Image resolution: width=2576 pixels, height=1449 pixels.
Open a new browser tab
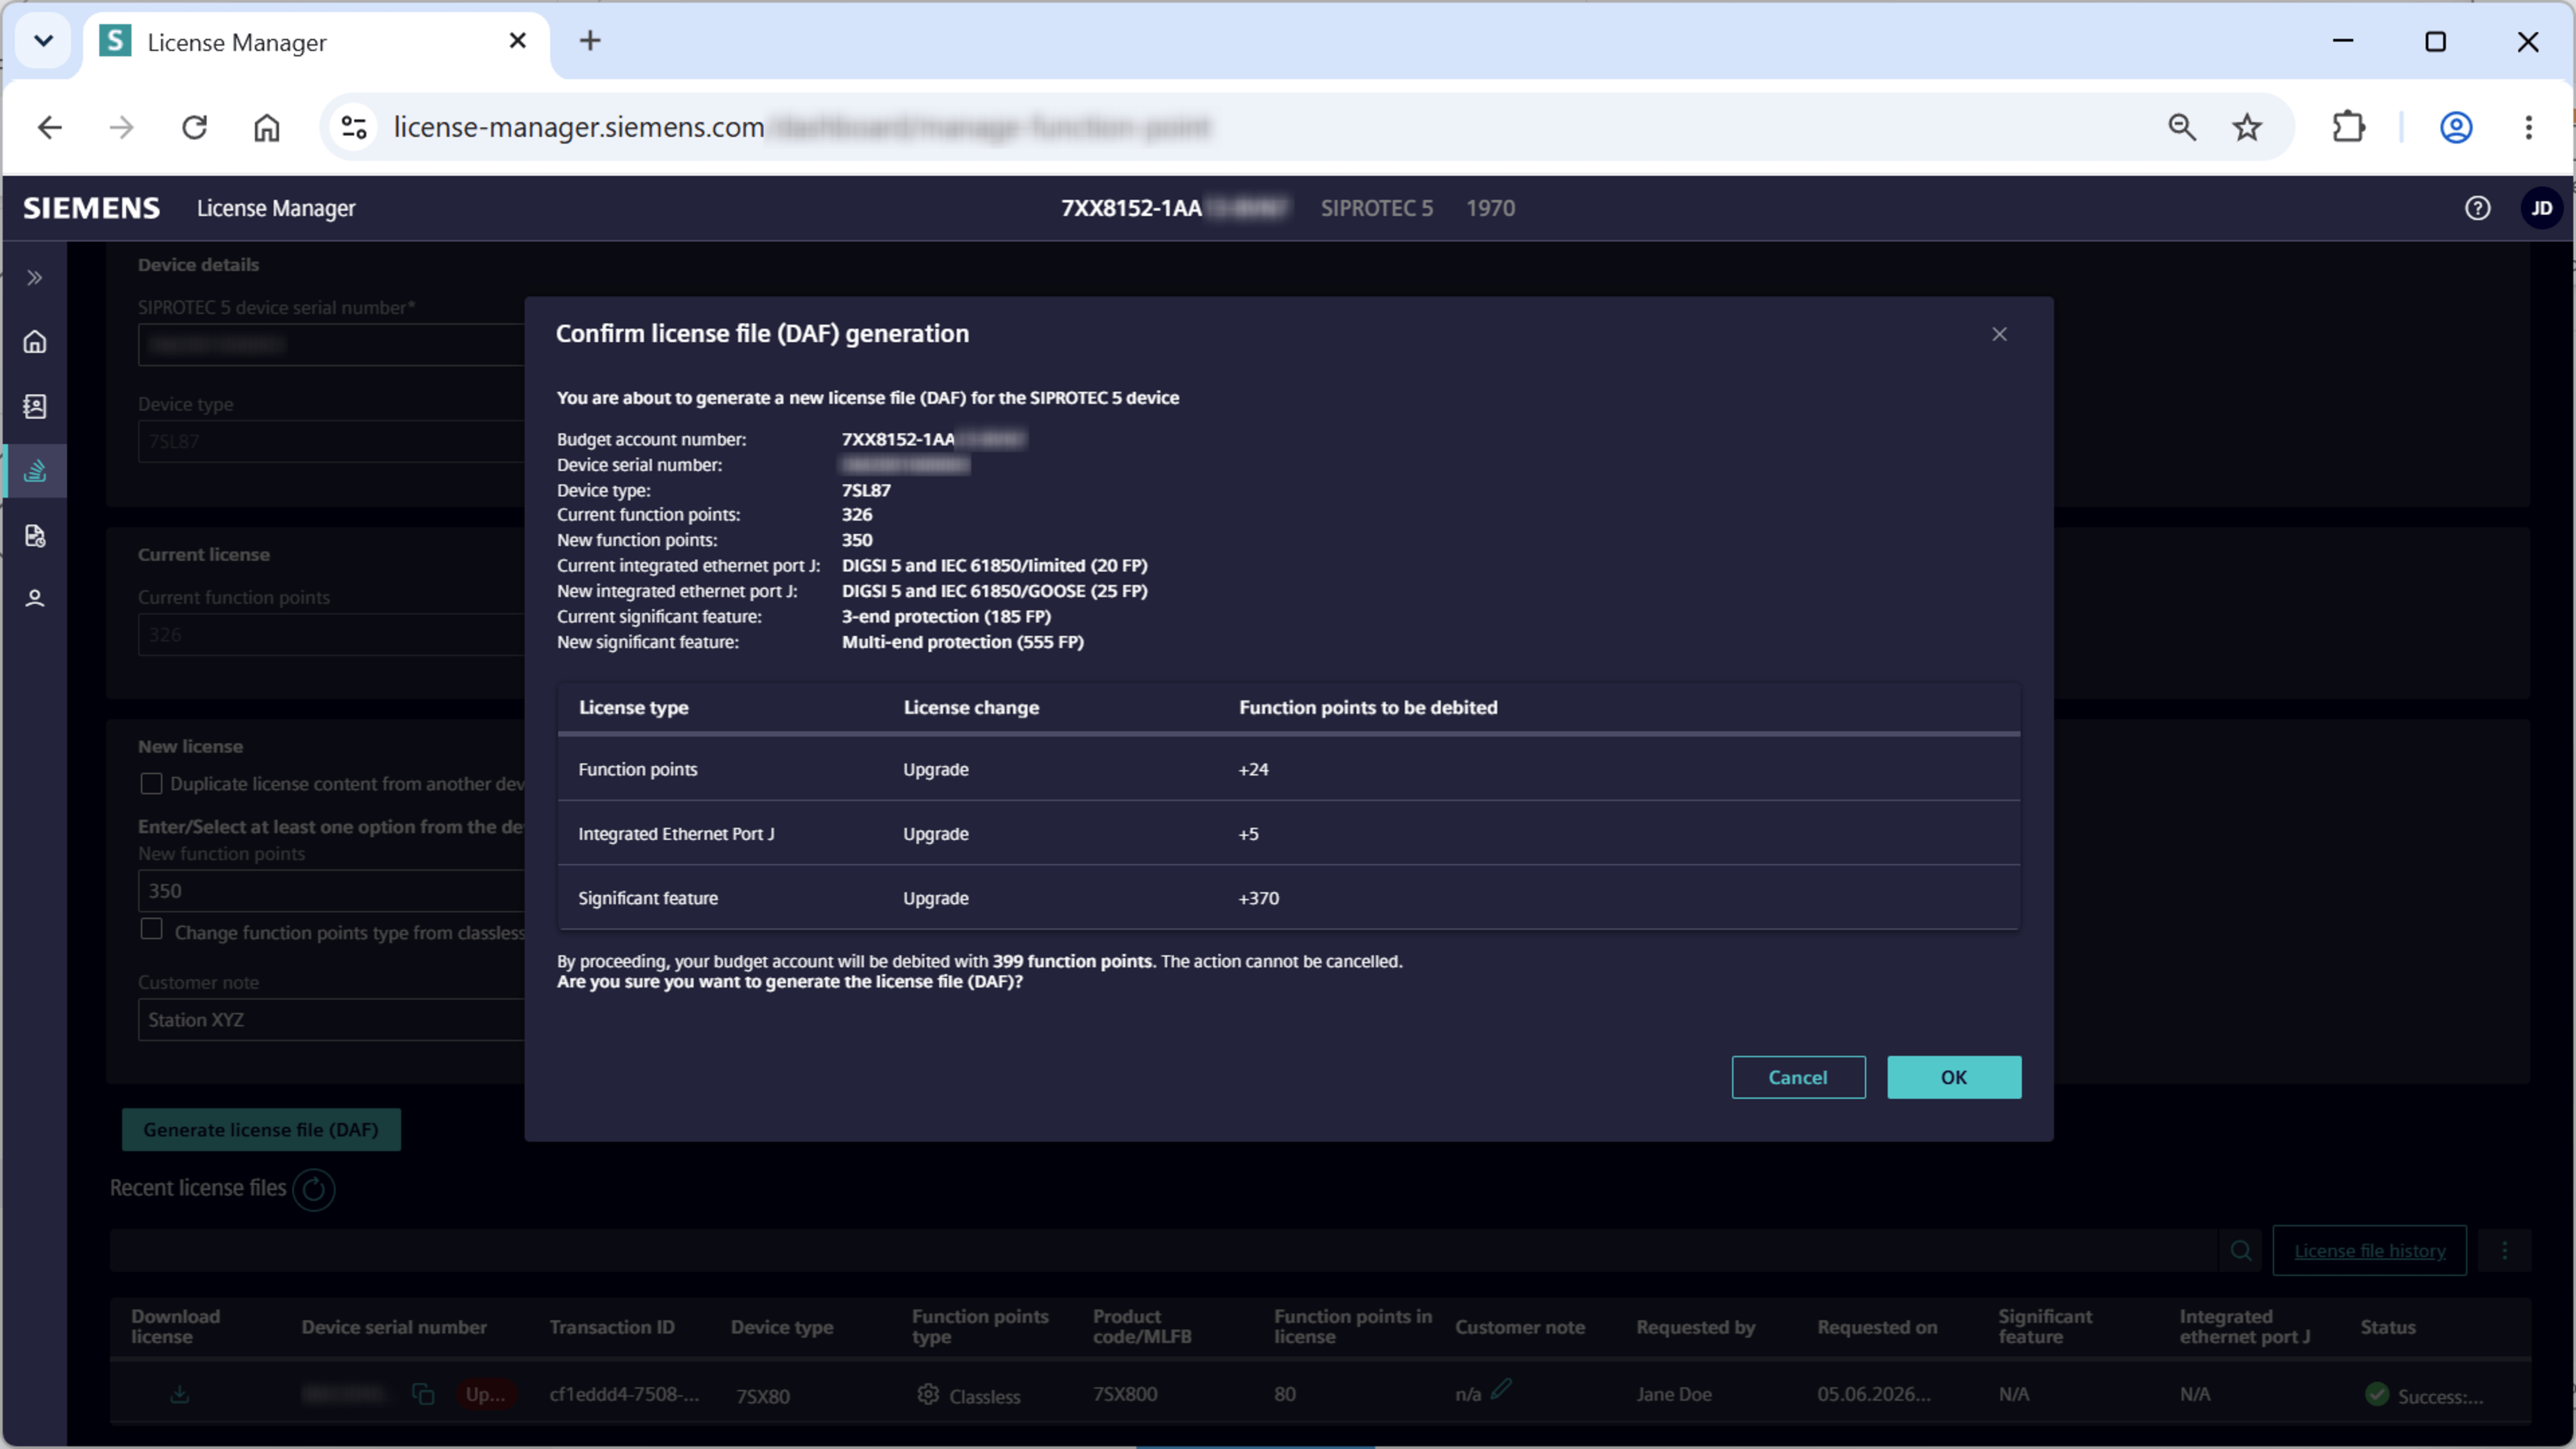click(x=590, y=41)
